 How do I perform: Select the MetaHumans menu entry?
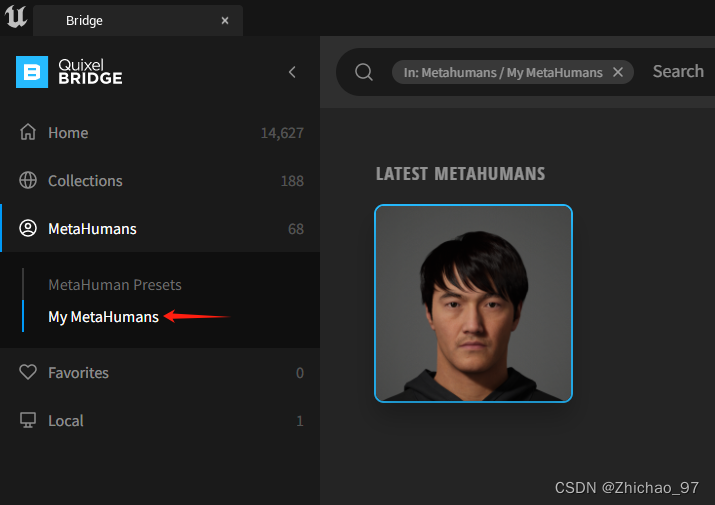tap(160, 229)
